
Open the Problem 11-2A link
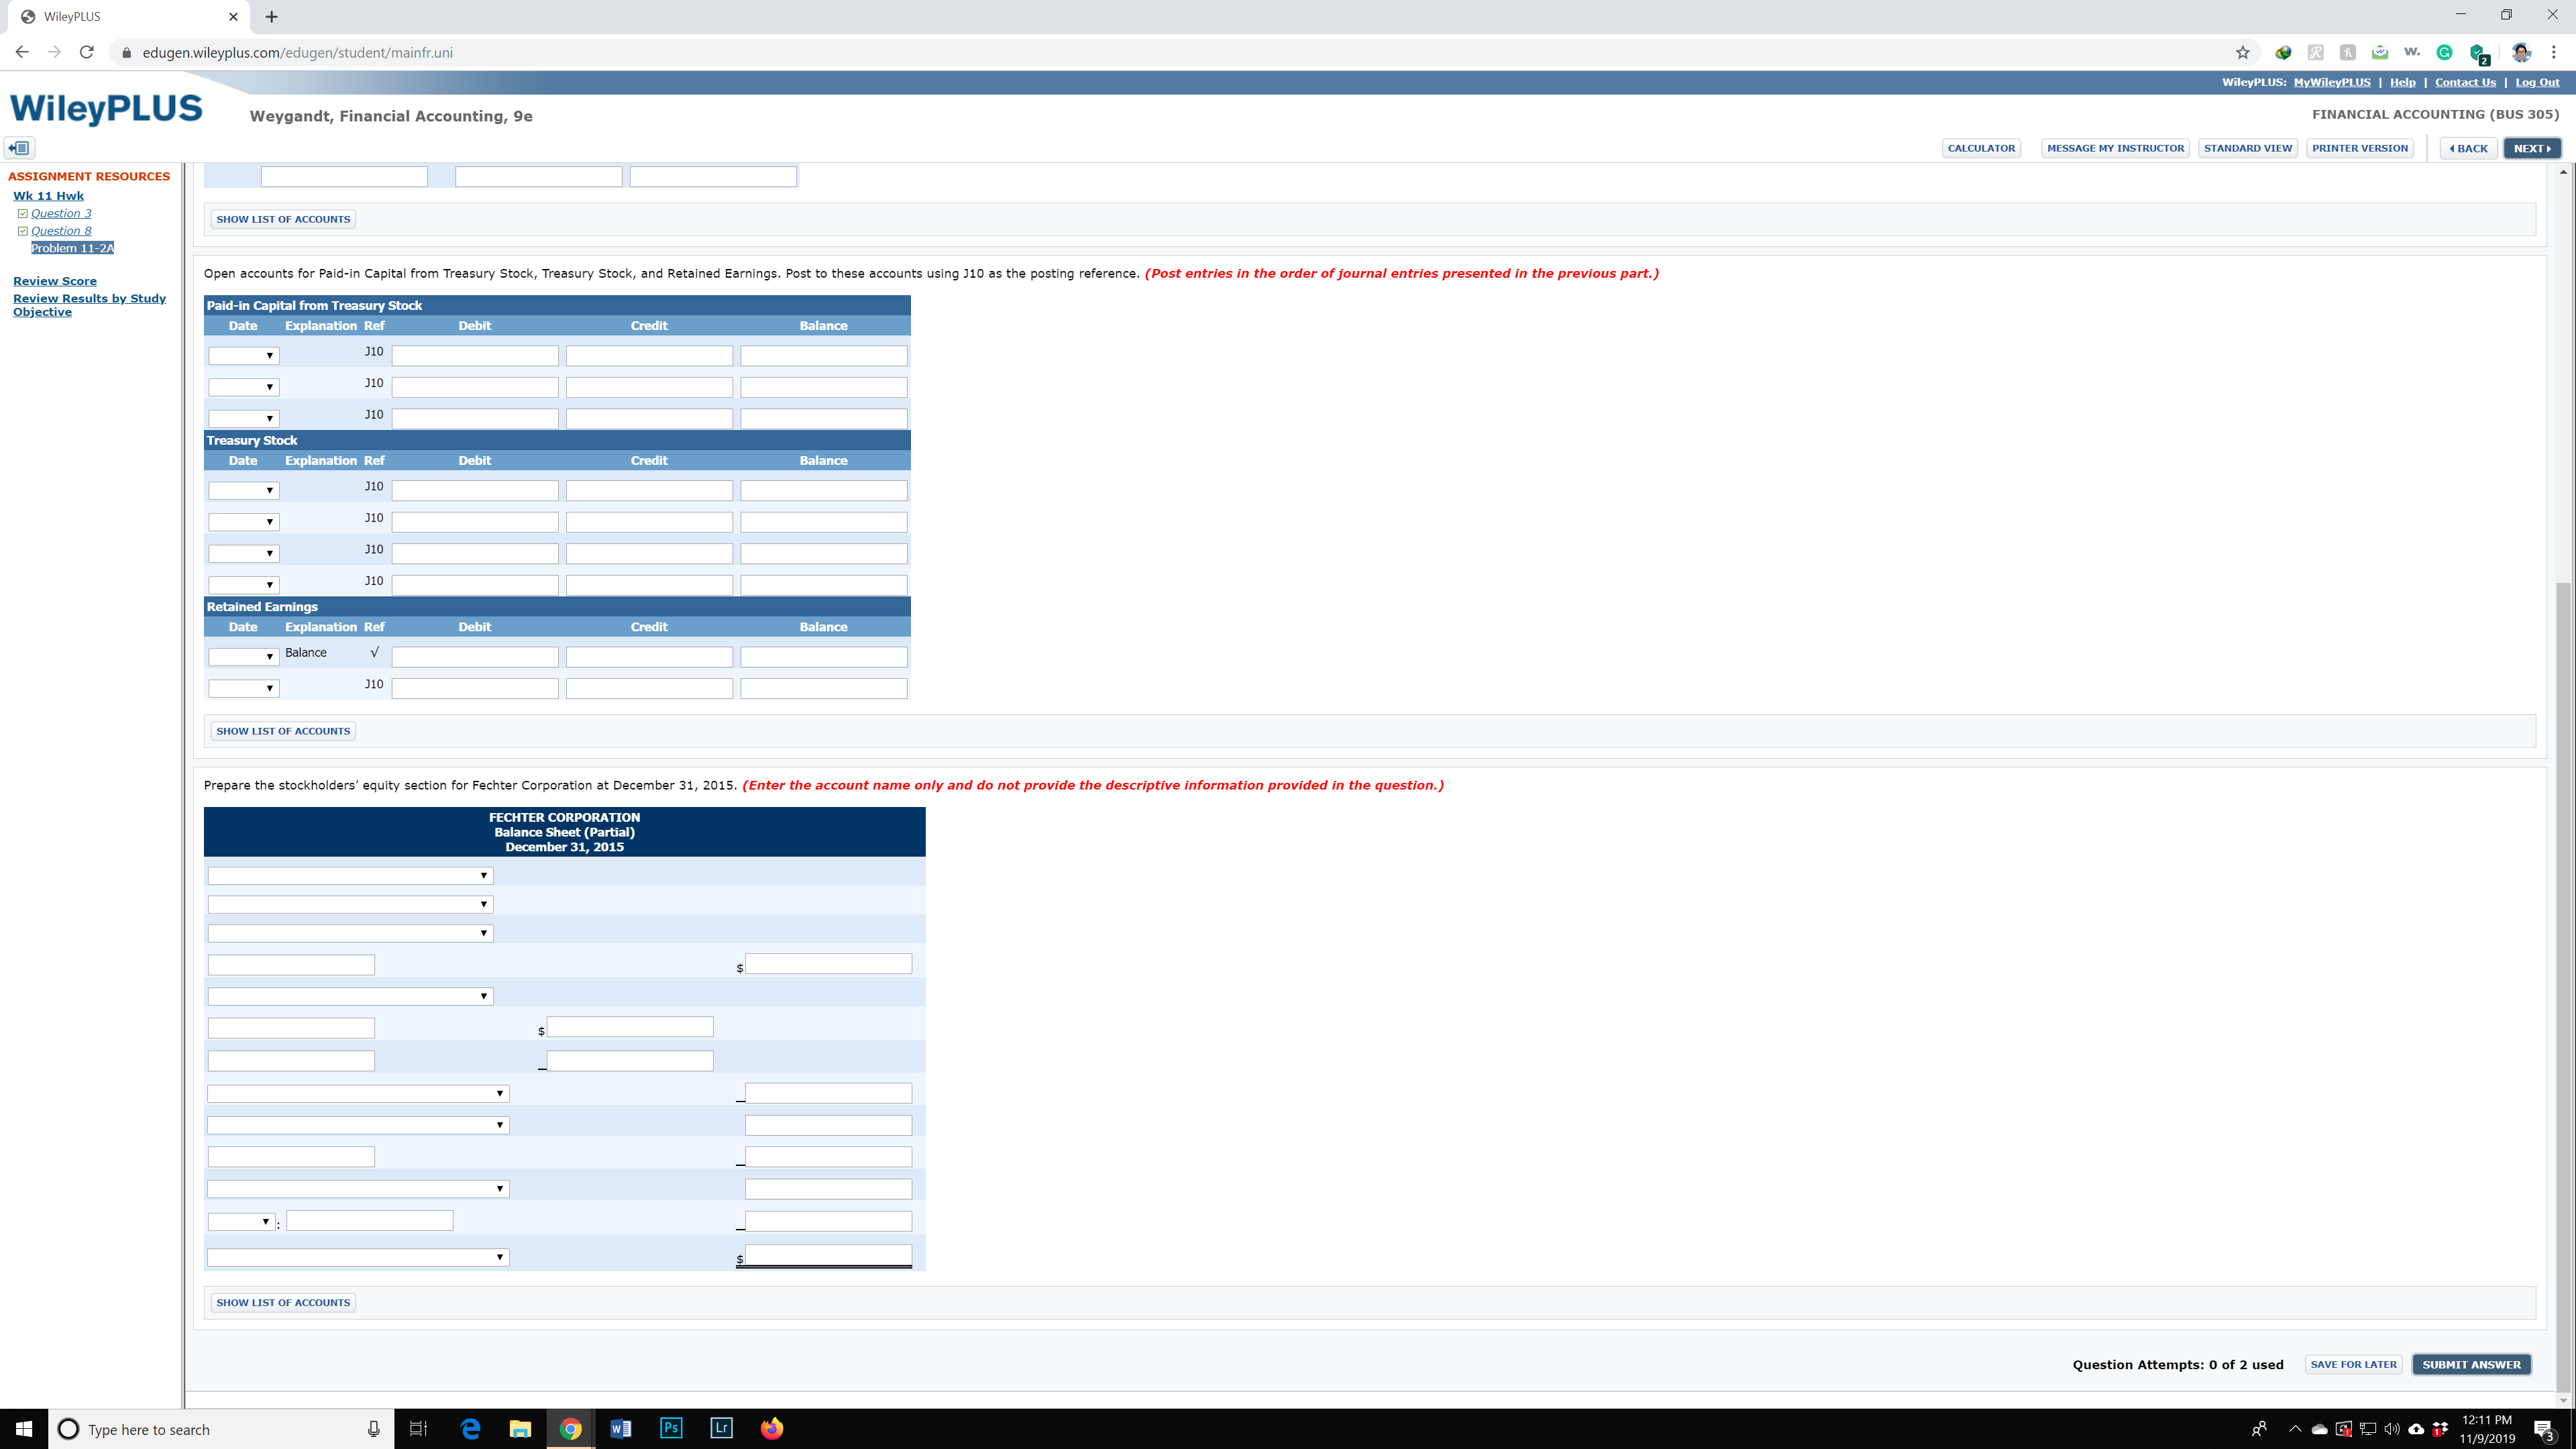coord(72,247)
